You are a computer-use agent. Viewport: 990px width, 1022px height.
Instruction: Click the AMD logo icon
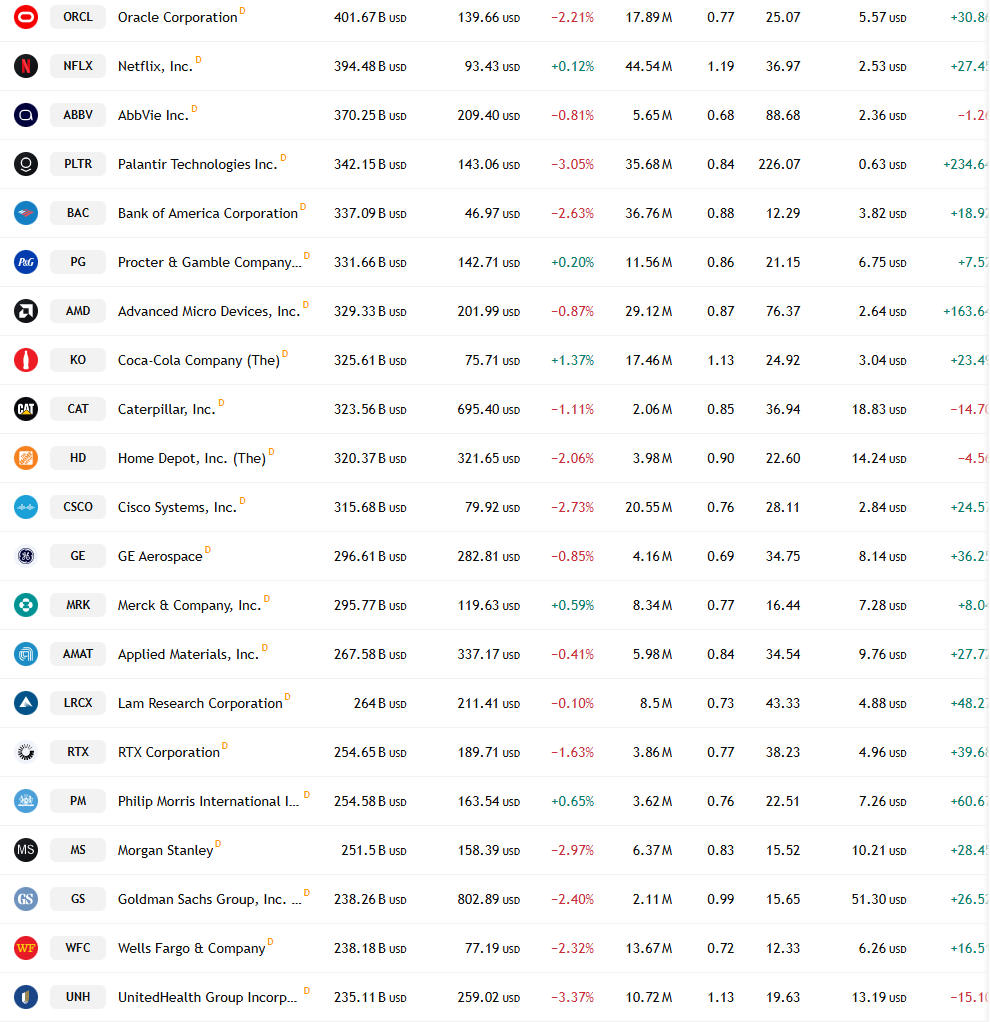pos(26,311)
